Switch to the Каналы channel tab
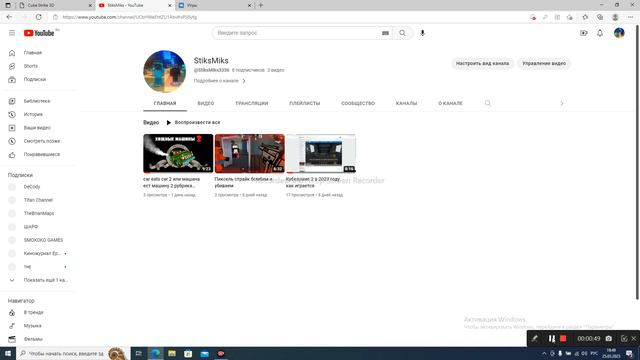Image resolution: width=640 pixels, height=360 pixels. (407, 103)
